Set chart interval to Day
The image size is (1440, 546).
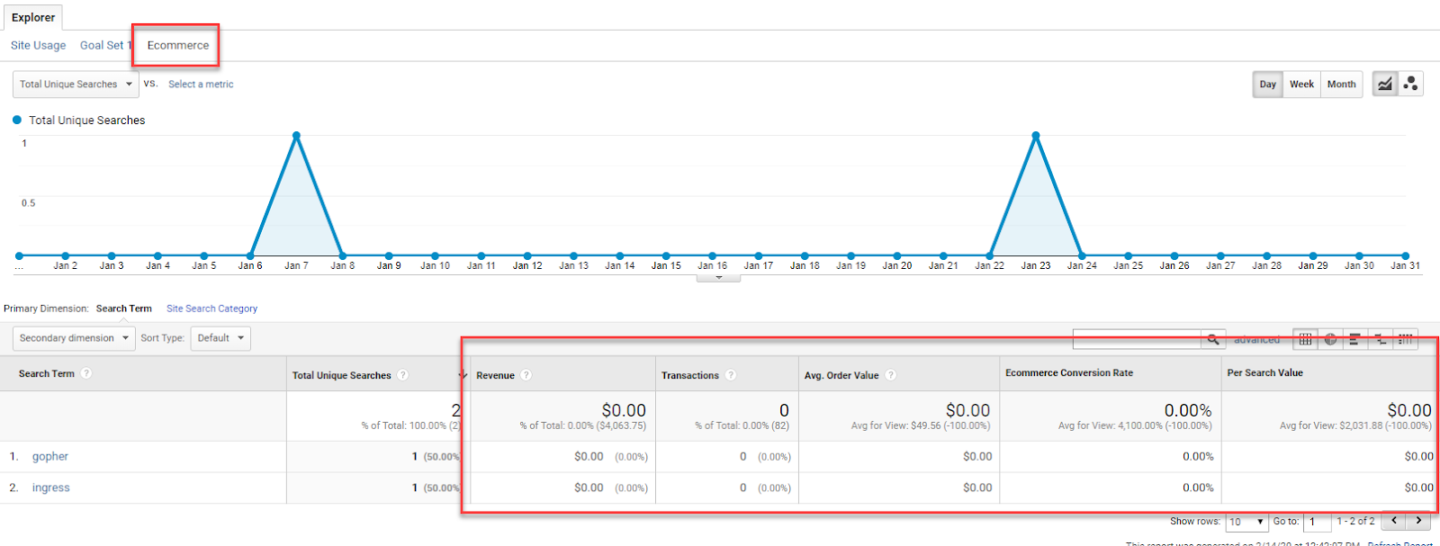(x=1268, y=84)
